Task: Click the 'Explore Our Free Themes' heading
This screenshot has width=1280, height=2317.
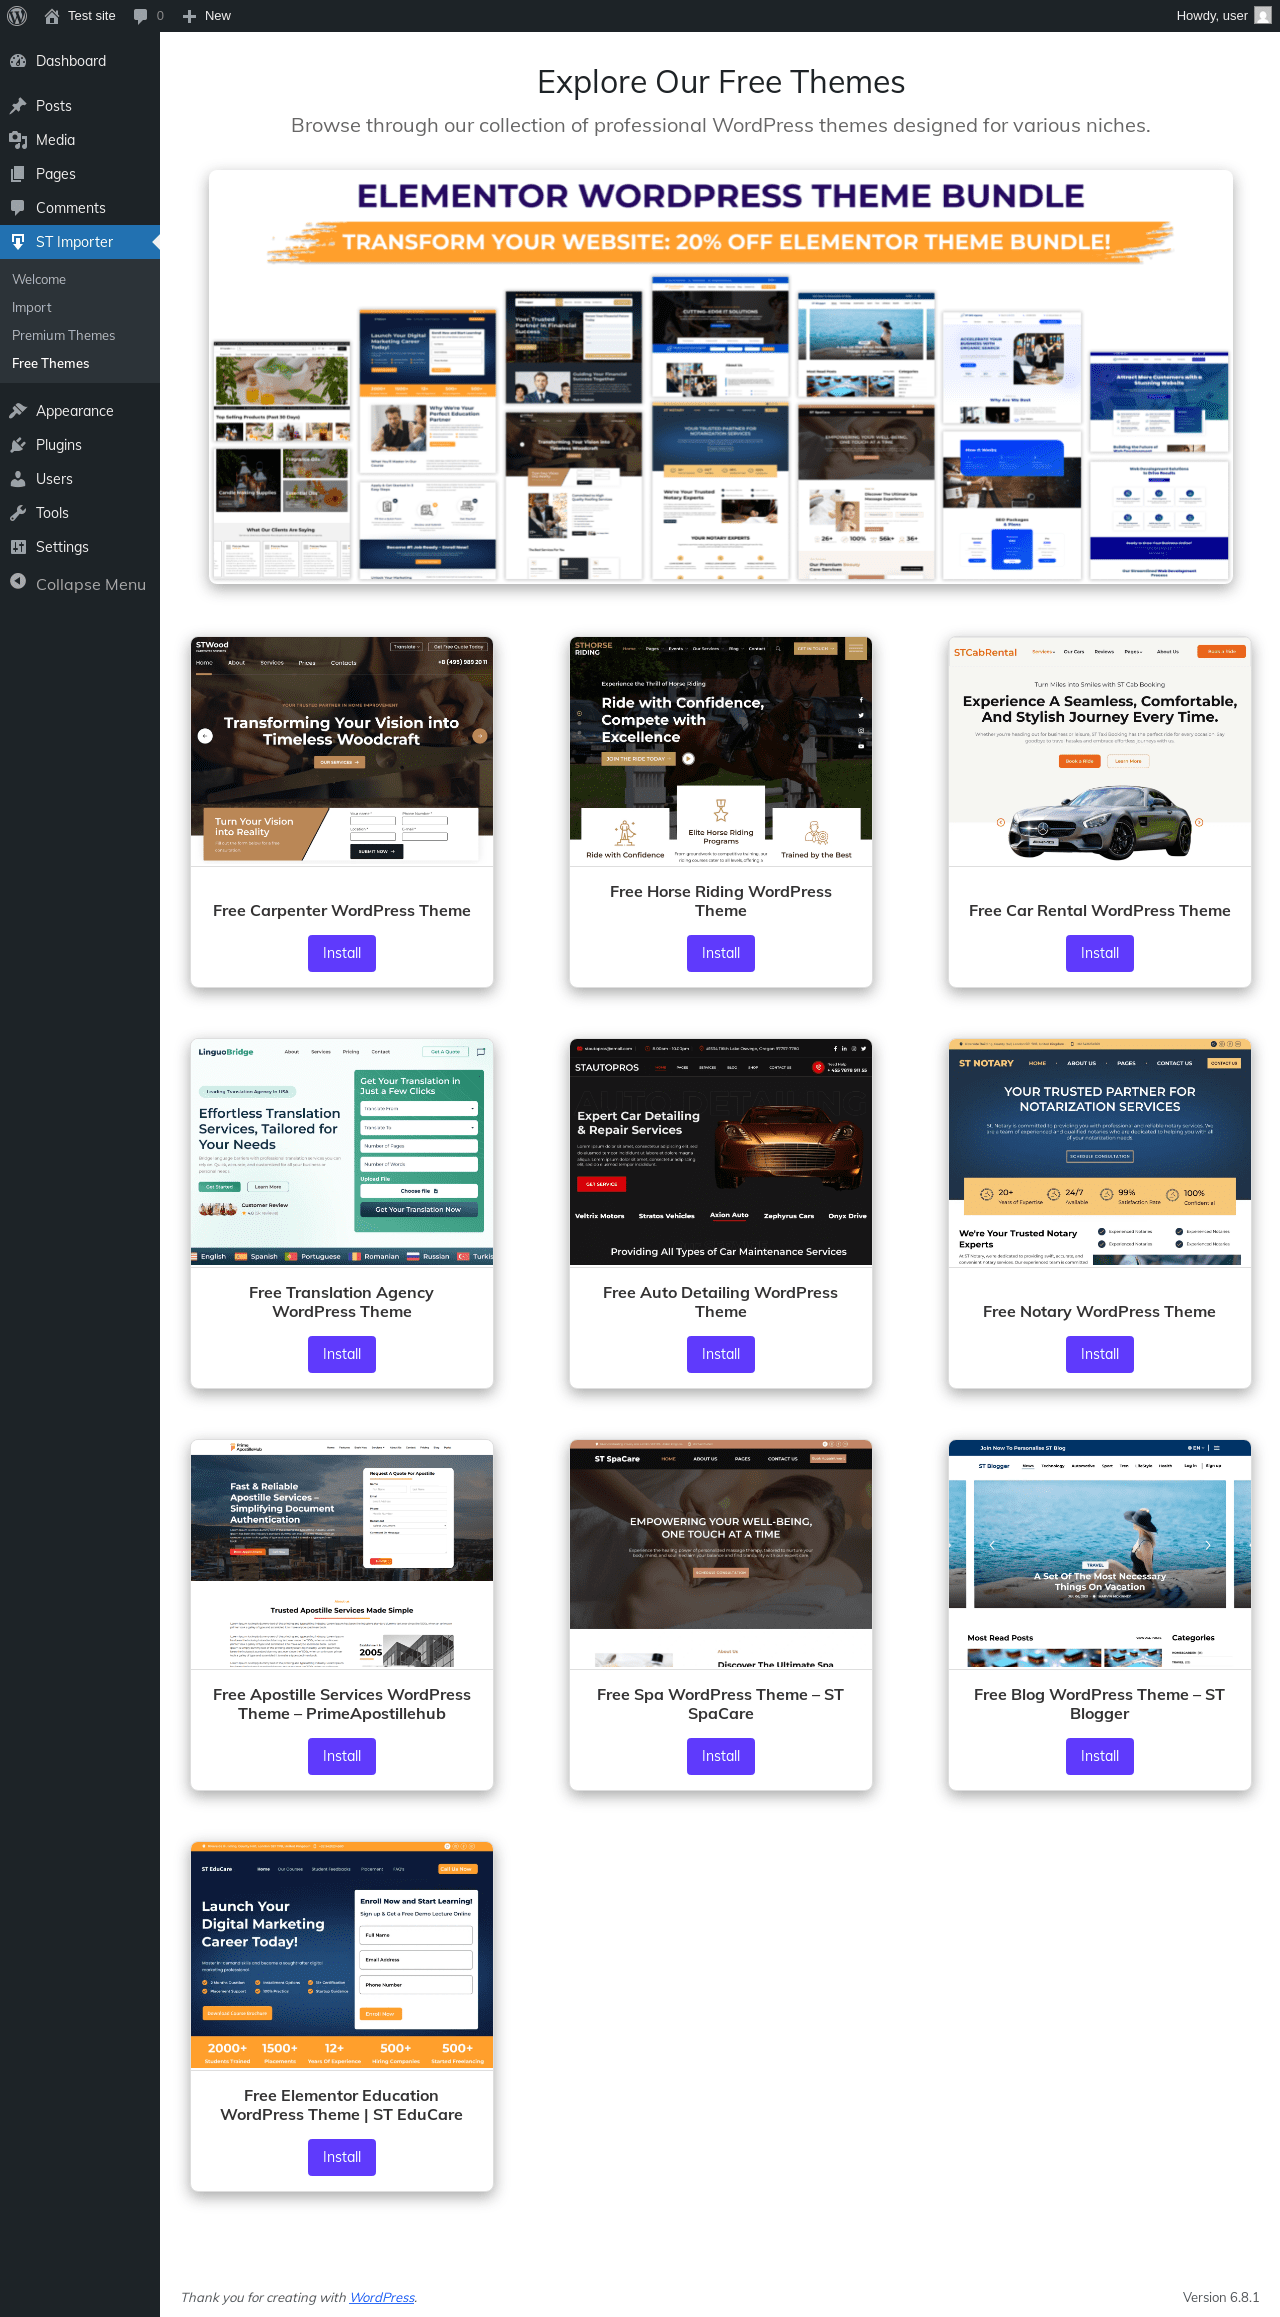Action: click(x=721, y=82)
